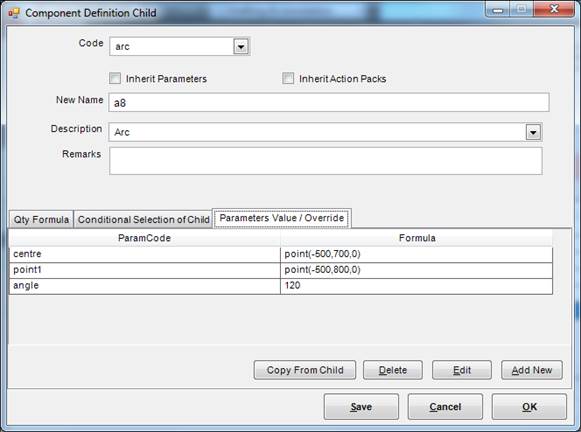Switch to the Qty Formula tab
581x432 pixels.
coord(41,220)
